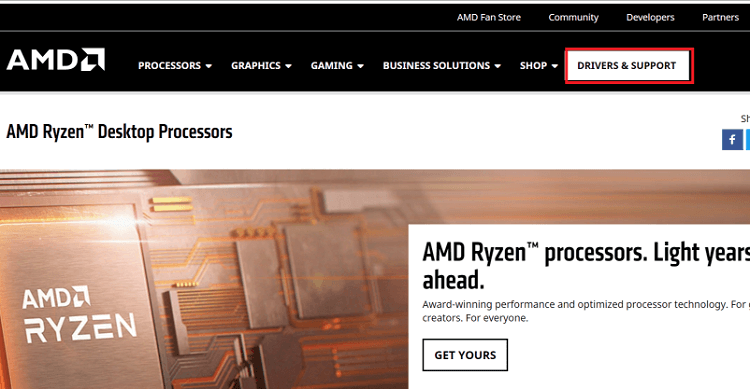
Task: Open the Developers link
Action: point(650,17)
